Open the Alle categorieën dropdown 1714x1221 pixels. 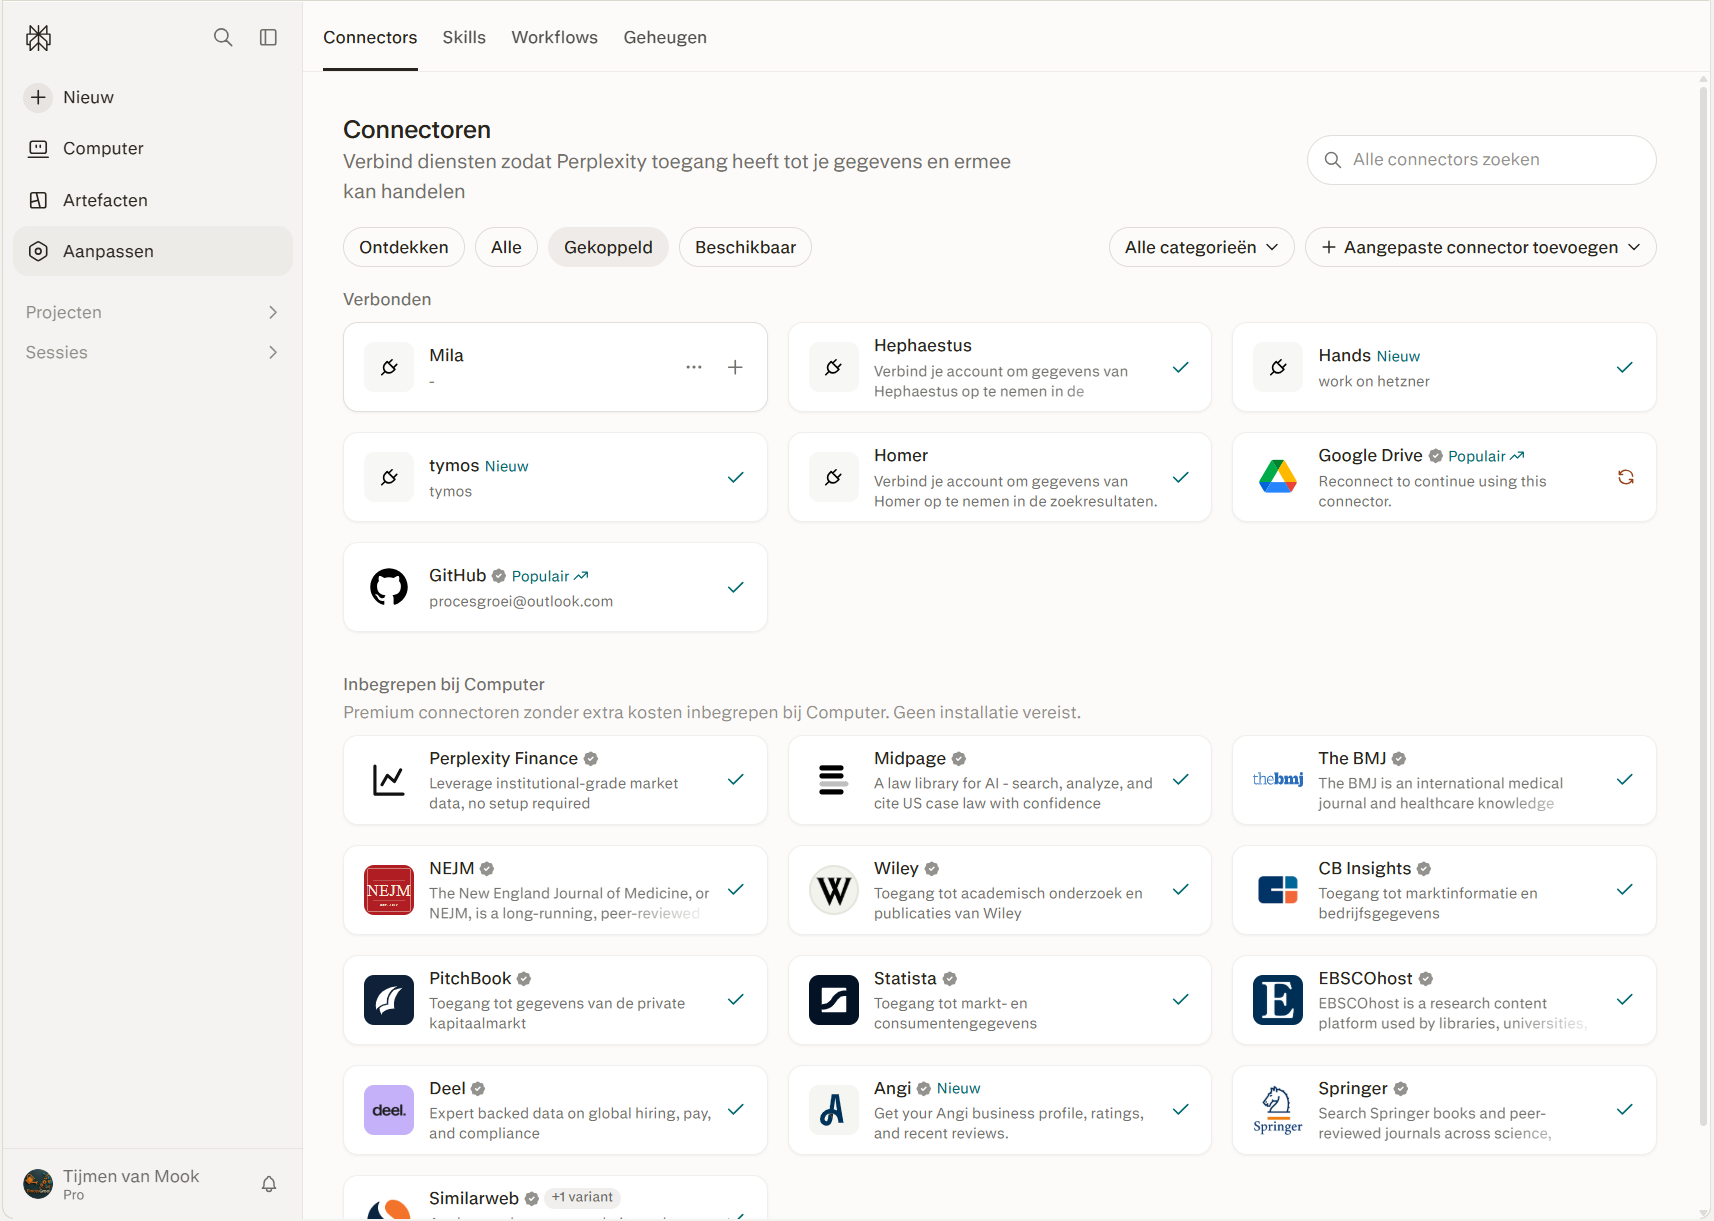point(1201,247)
